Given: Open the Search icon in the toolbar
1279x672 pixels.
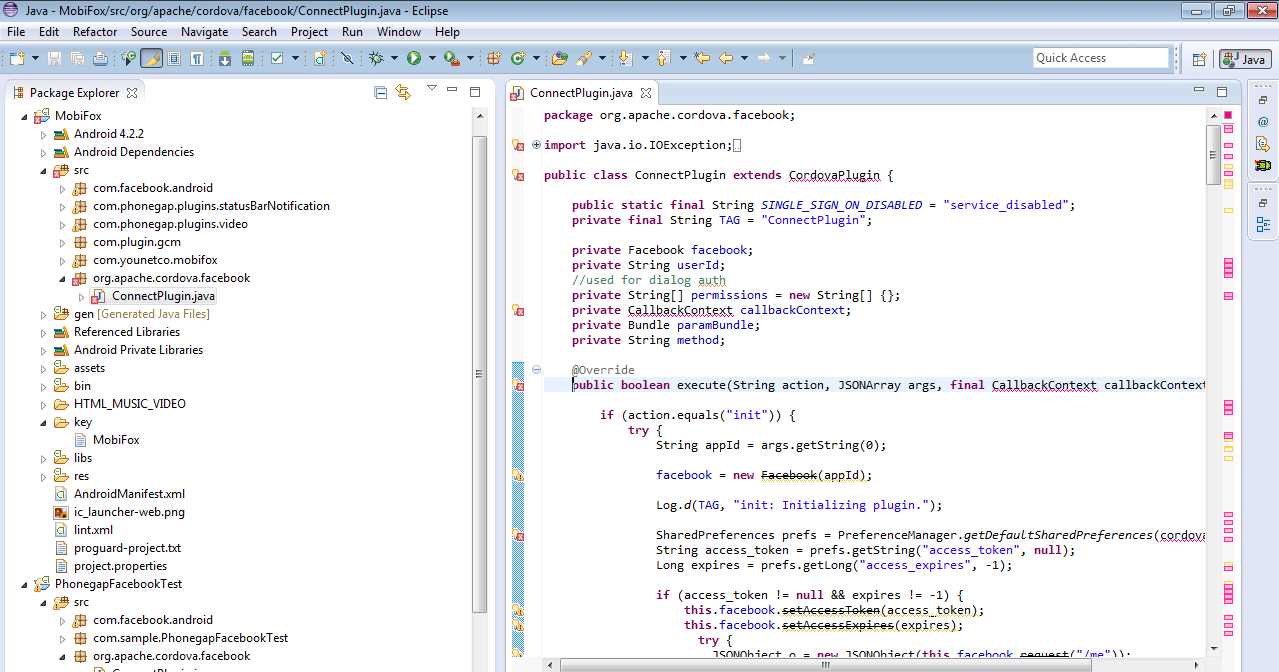Looking at the screenshot, I should (583, 57).
